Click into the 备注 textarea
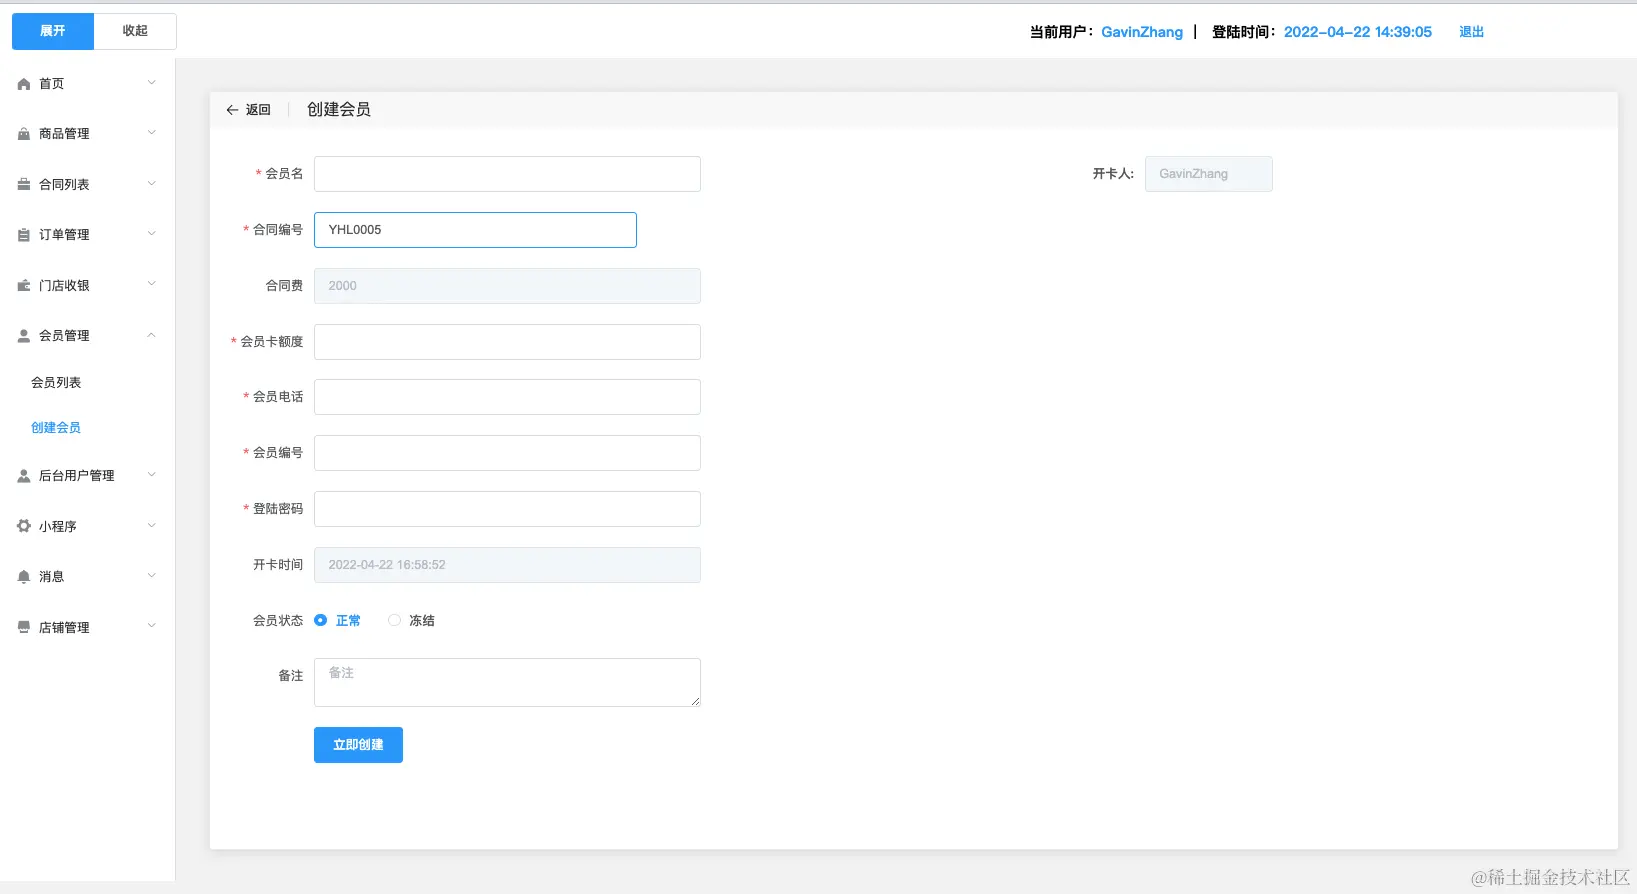Screen dimensions: 1637x894 pos(507,682)
